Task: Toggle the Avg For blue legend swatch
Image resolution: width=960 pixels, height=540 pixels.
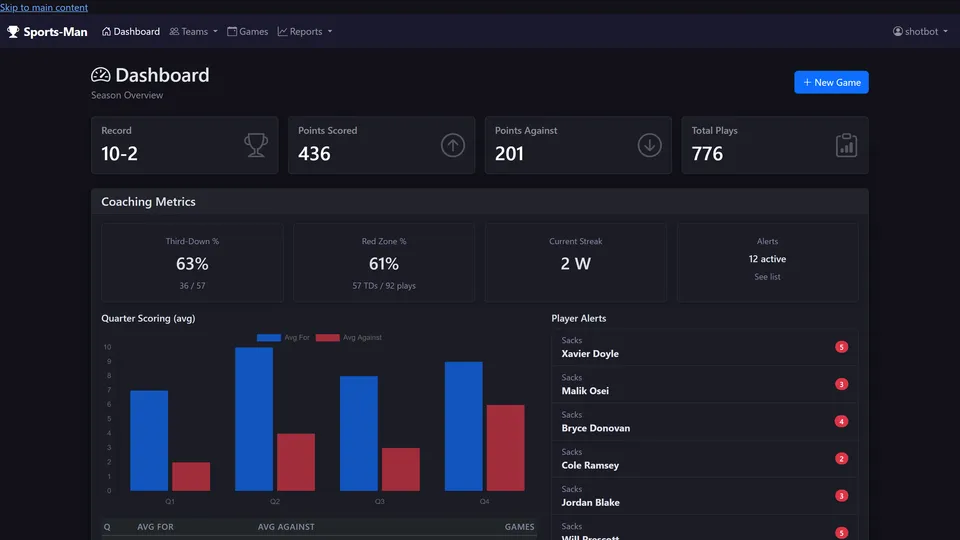Action: click(269, 337)
